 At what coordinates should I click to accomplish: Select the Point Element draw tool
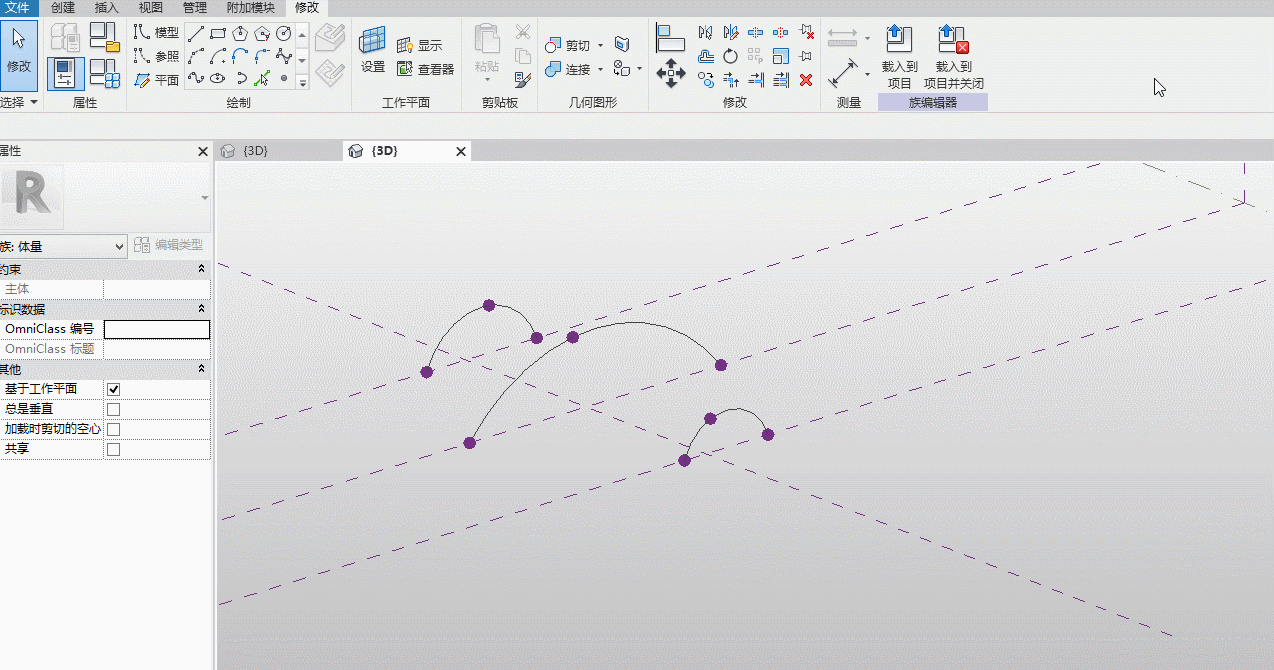click(x=284, y=78)
